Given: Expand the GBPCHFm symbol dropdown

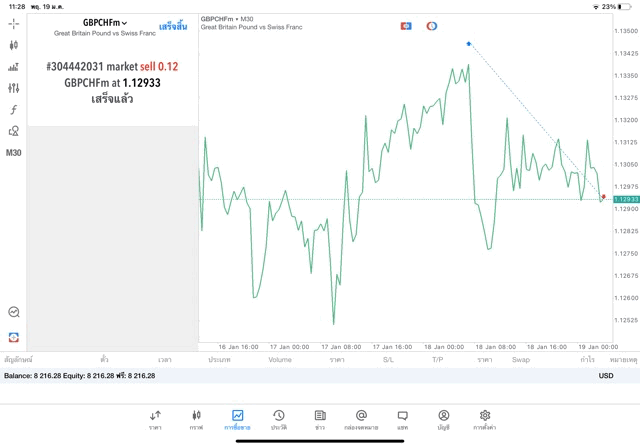Looking at the screenshot, I should pos(105,23).
